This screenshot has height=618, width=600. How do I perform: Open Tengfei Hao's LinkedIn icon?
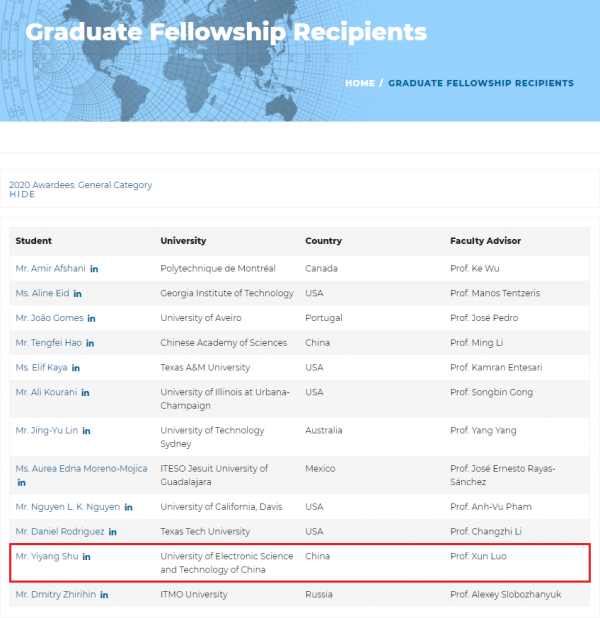coord(90,343)
